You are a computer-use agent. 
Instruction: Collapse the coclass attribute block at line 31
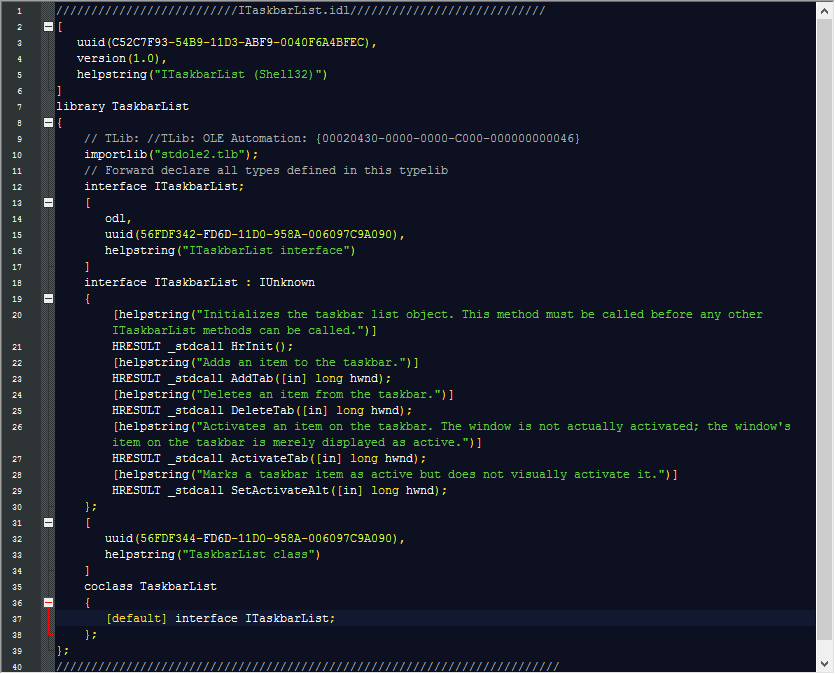(x=47, y=522)
